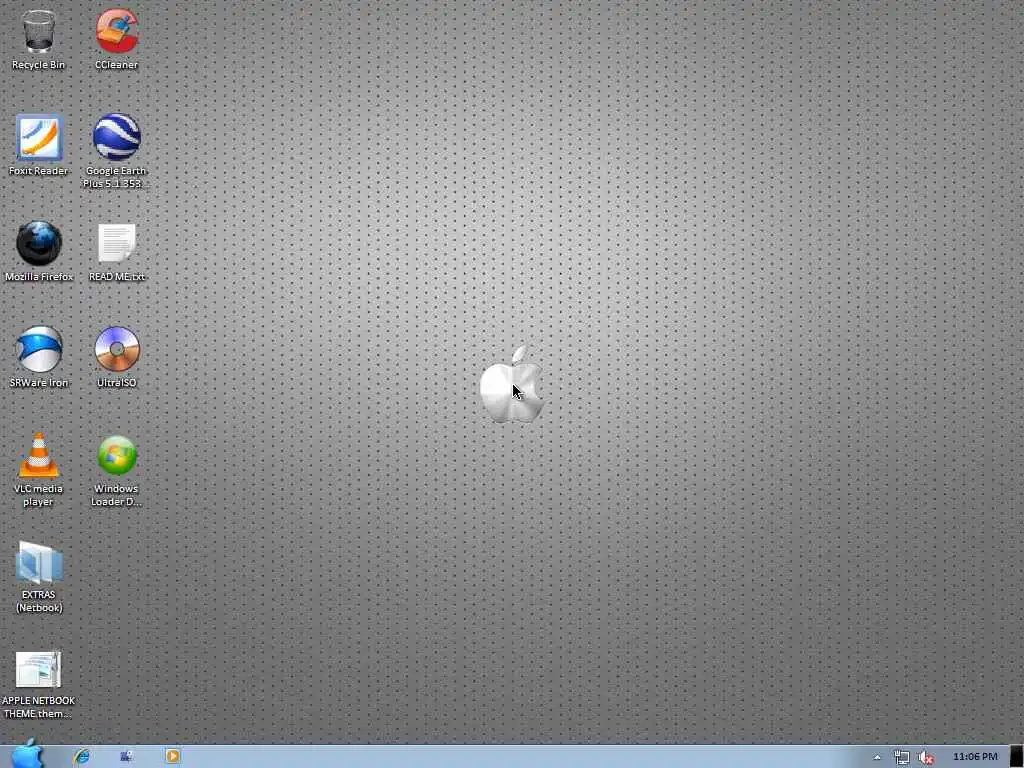Select the EXTRAS (Netbook) folder
Screen dimensions: 1024x768
[39, 577]
